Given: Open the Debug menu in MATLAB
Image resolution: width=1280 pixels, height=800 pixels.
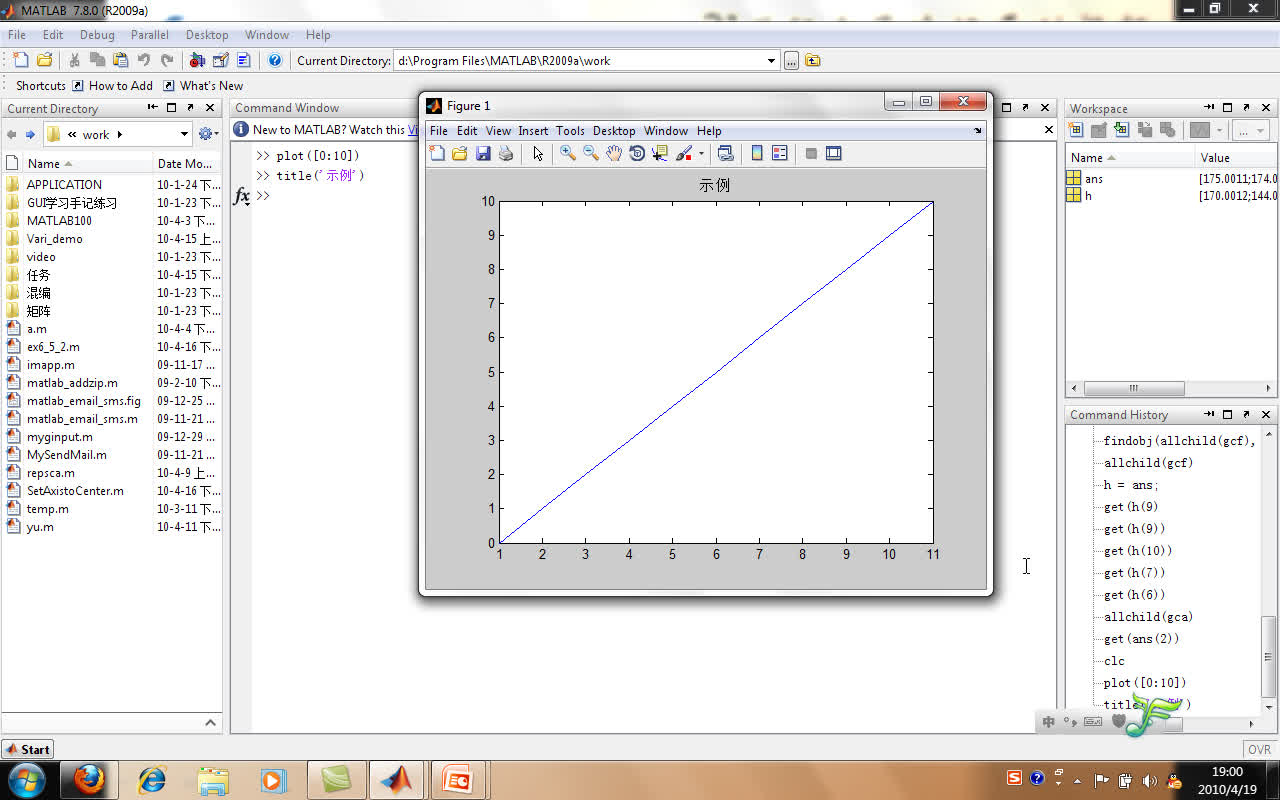Looking at the screenshot, I should [x=97, y=34].
